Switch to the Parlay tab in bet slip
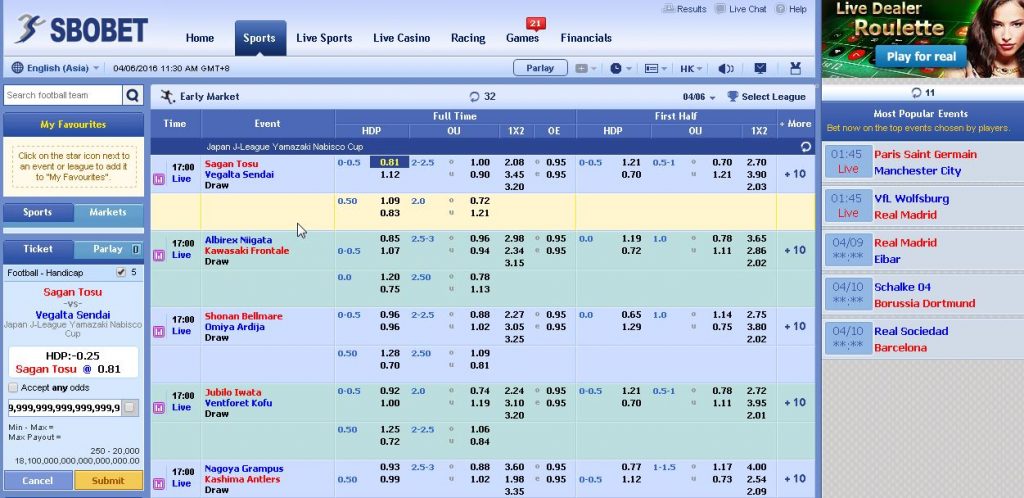Image resolution: width=1024 pixels, height=498 pixels. coord(108,249)
